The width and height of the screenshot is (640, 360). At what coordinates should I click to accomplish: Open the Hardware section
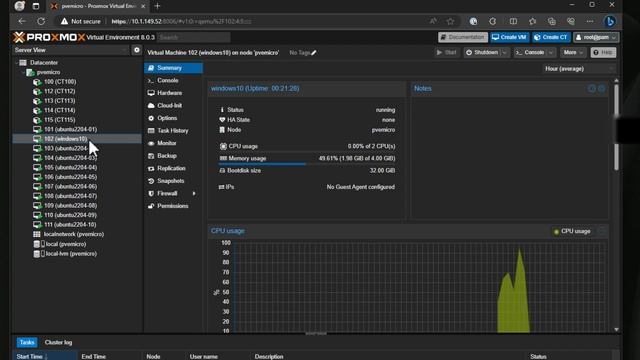173,93
